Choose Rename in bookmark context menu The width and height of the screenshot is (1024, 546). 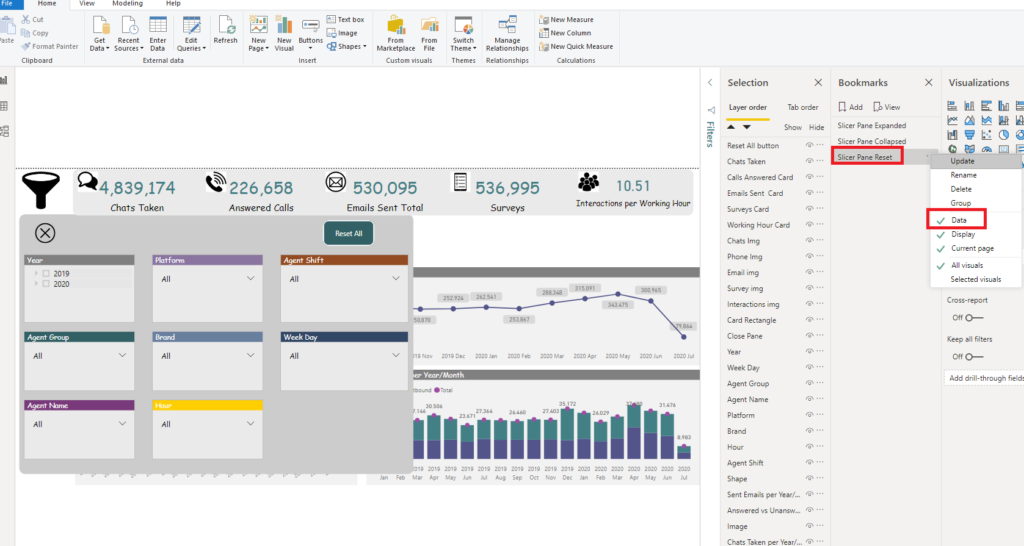point(976,175)
